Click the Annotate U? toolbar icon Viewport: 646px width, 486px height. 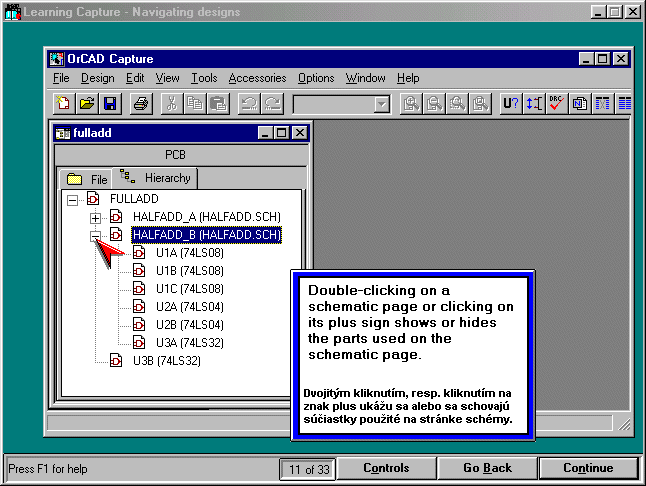pyautogui.click(x=511, y=103)
